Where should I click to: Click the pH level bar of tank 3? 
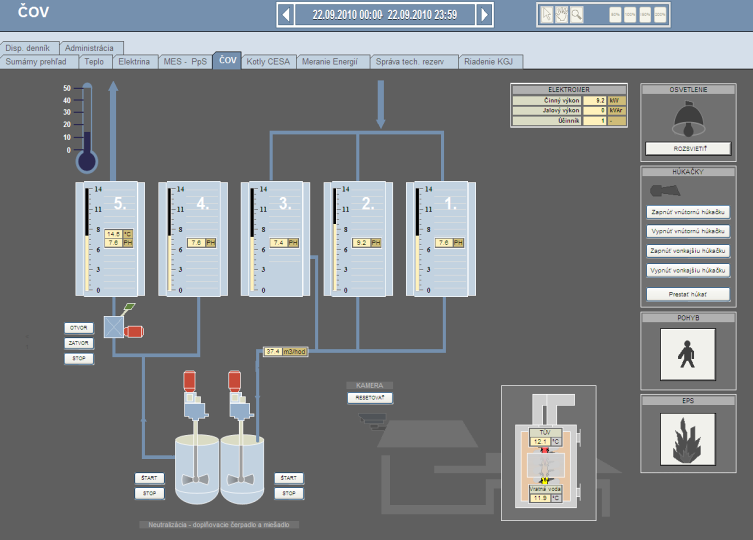click(252, 239)
